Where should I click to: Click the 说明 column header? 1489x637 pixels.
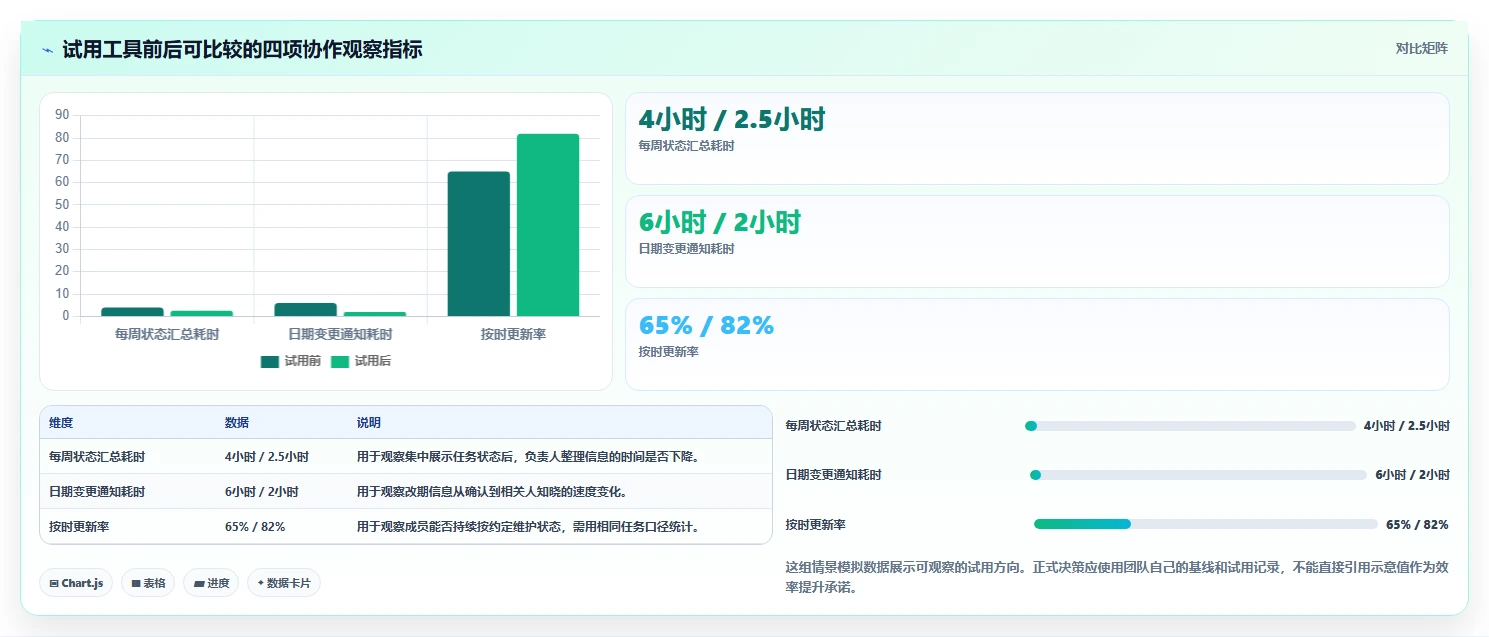pyautogui.click(x=369, y=423)
